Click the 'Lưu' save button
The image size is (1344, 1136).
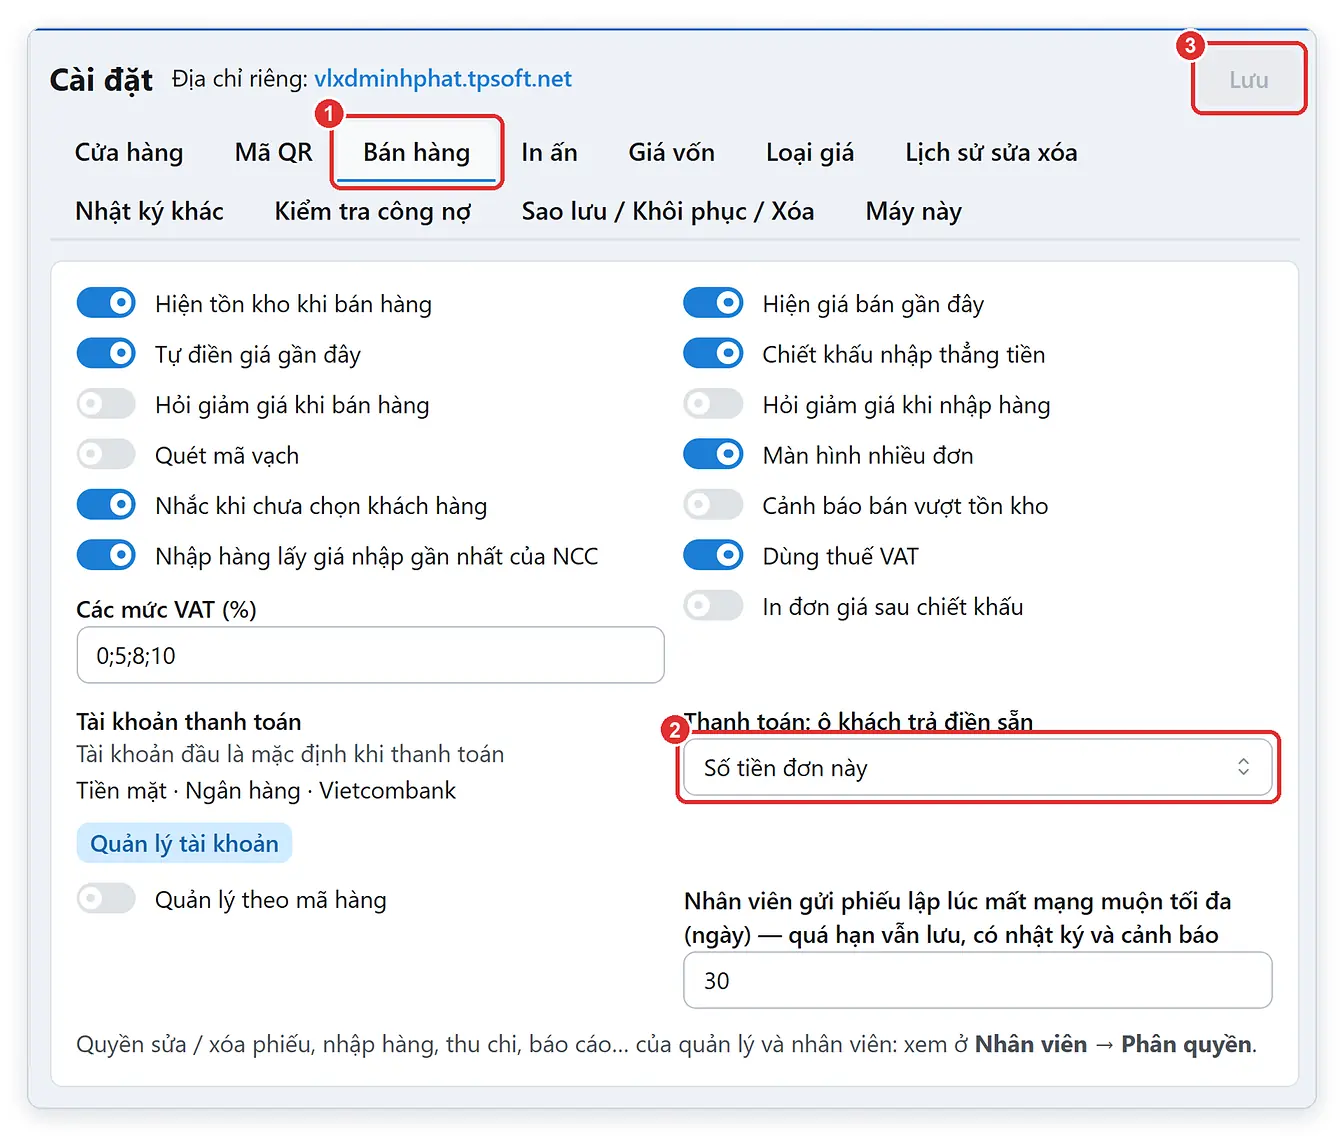pyautogui.click(x=1249, y=80)
